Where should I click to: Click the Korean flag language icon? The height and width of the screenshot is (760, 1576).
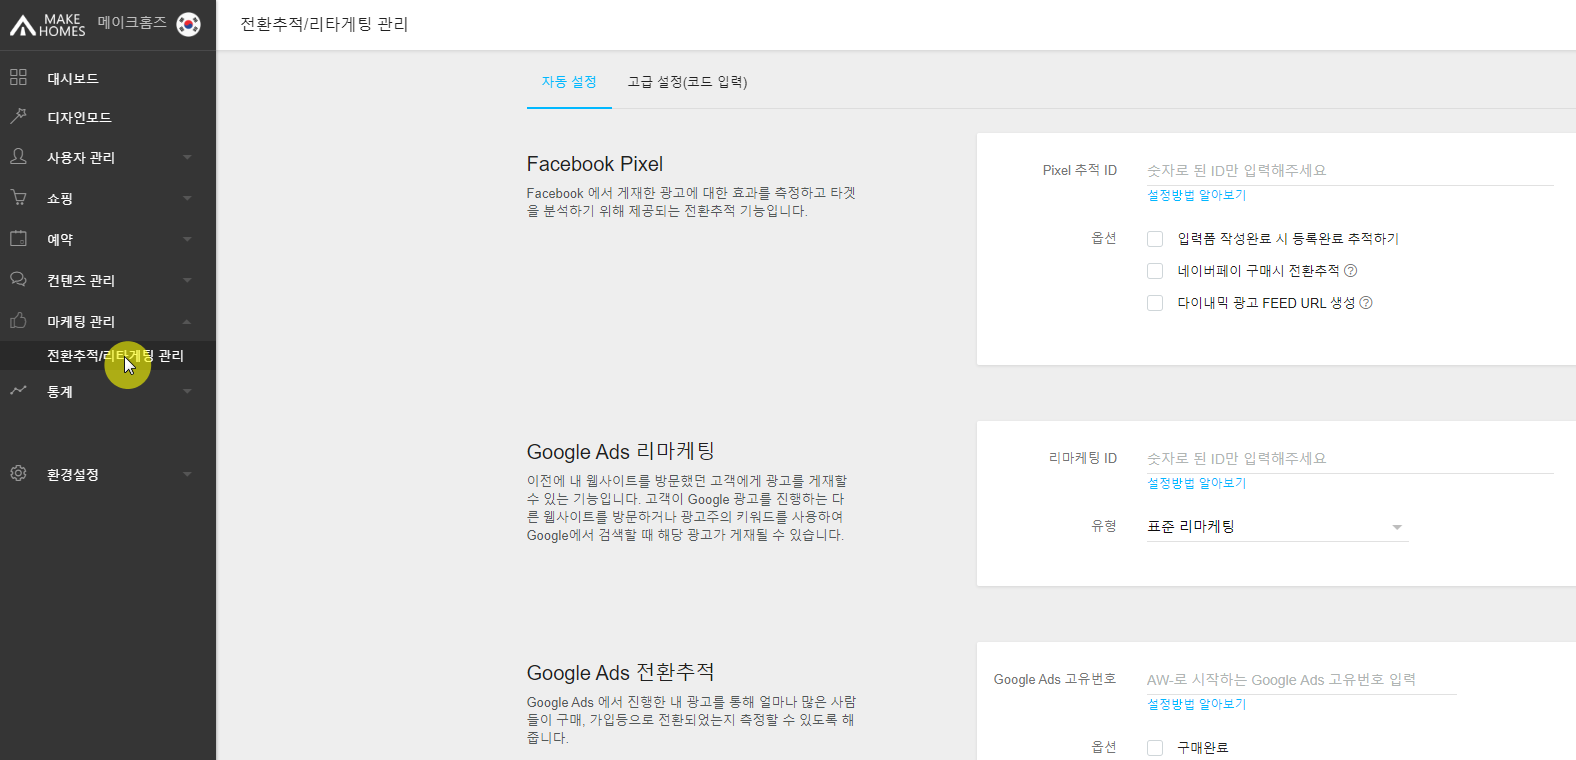coord(188,24)
